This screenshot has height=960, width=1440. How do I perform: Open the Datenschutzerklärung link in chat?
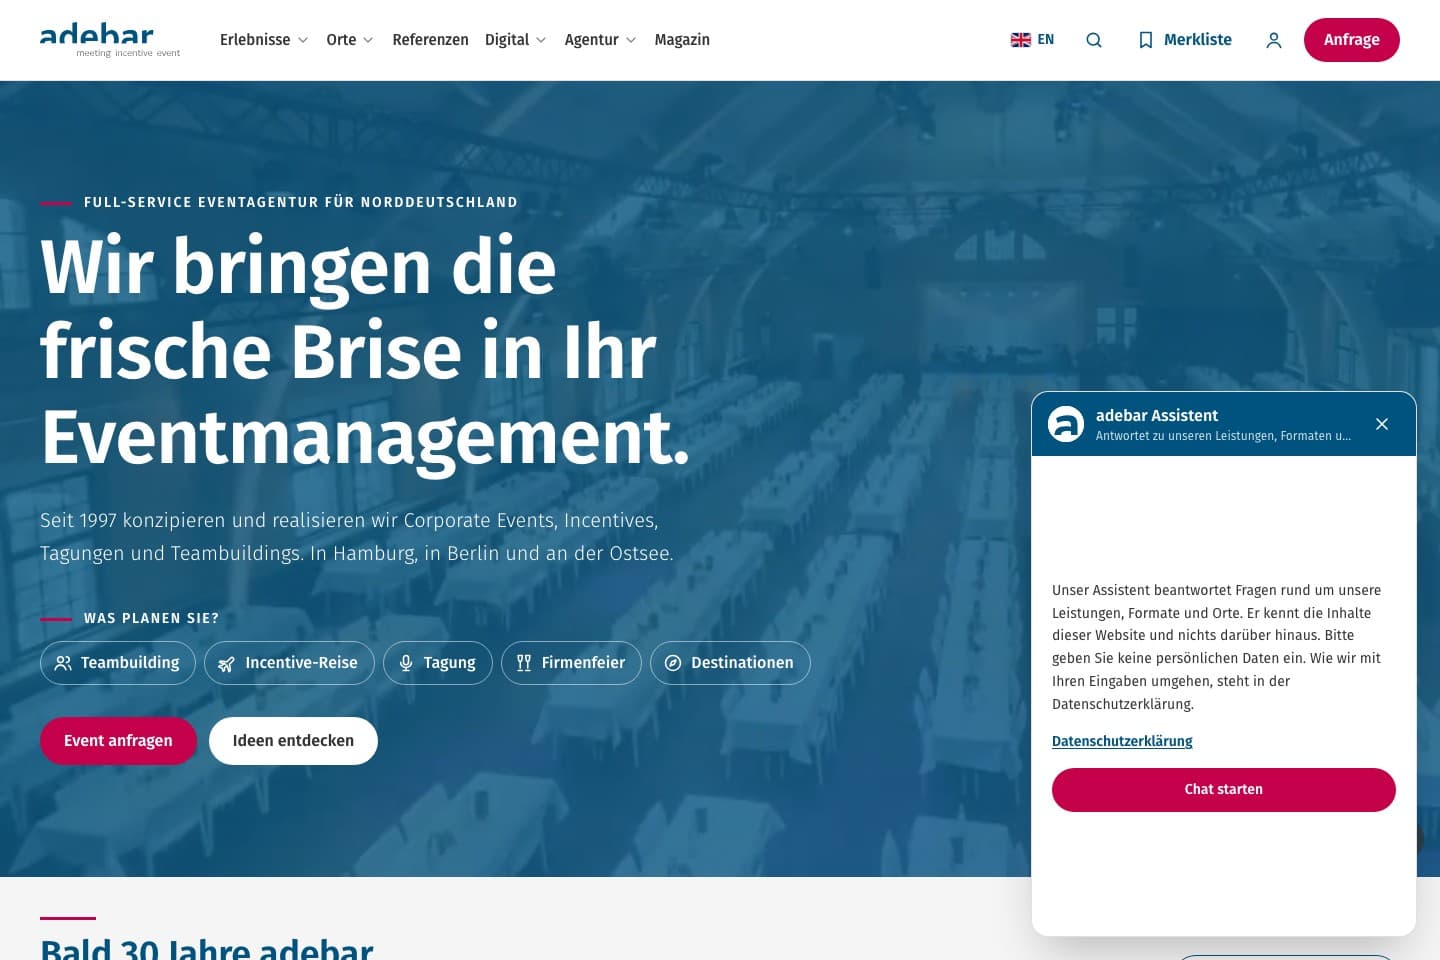1122,741
